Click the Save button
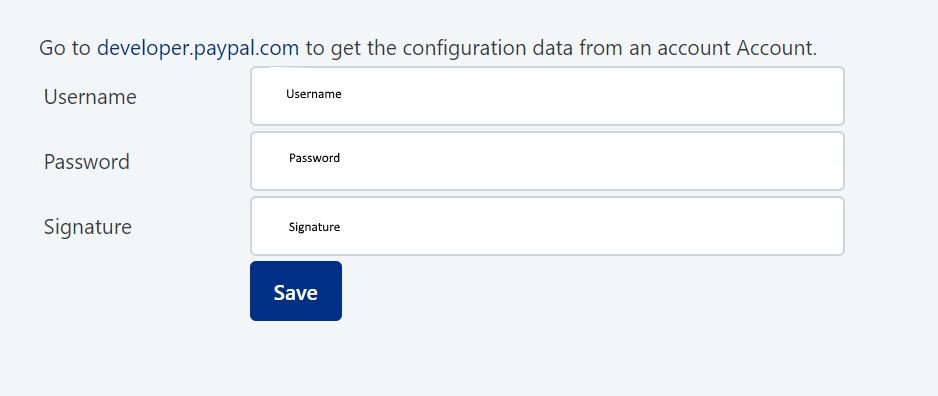The image size is (938, 396). (x=296, y=291)
